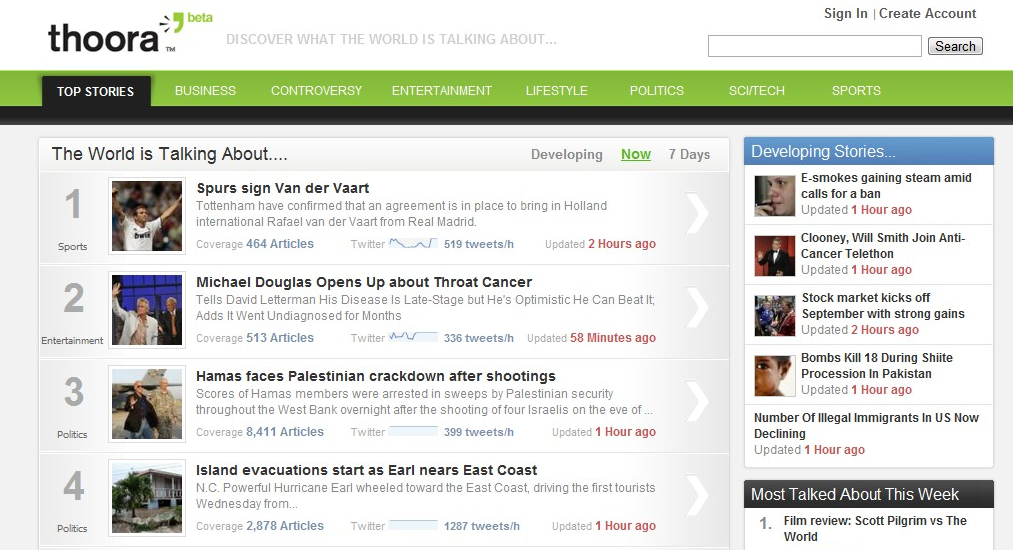Viewport: 1013px width, 550px height.
Task: Click Sports category label under rank 1
Action: click(72, 246)
